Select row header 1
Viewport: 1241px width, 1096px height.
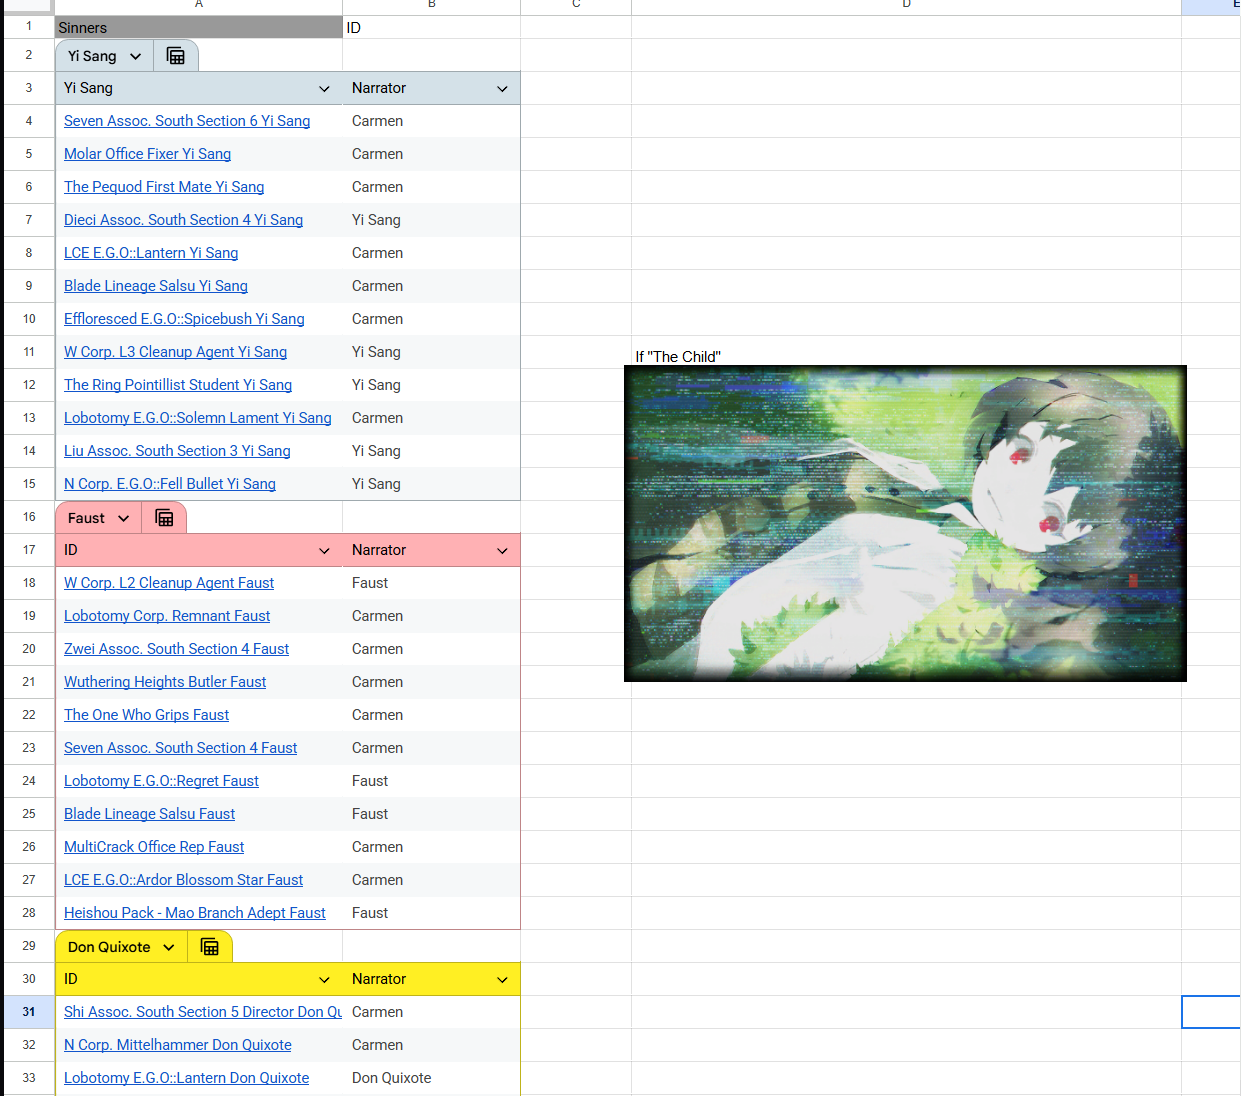click(x=29, y=27)
